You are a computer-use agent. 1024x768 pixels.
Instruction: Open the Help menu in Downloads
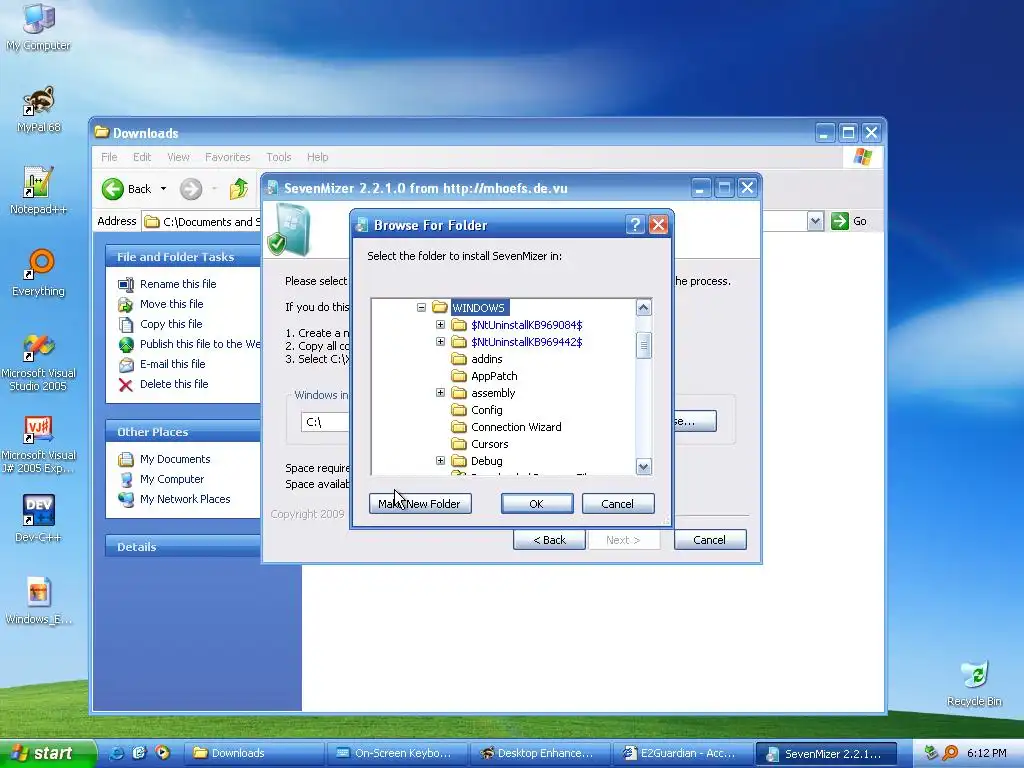(317, 157)
